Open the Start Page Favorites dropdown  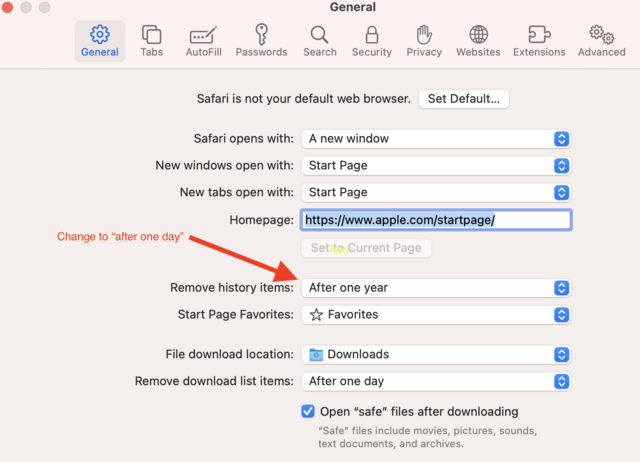(436, 315)
